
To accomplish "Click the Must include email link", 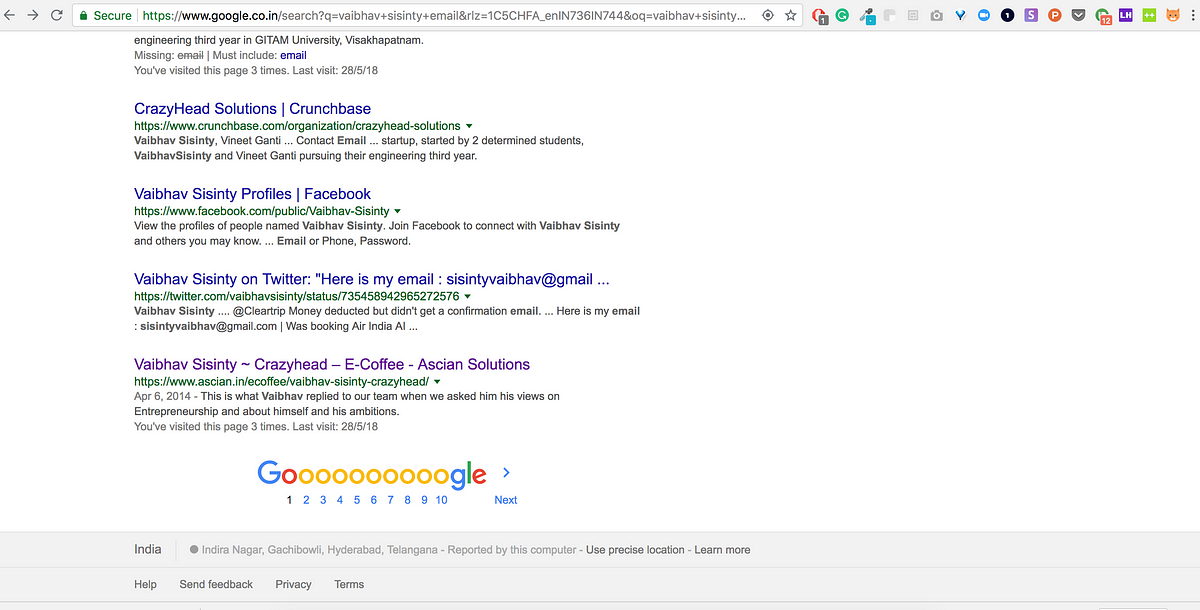I will (x=293, y=55).
